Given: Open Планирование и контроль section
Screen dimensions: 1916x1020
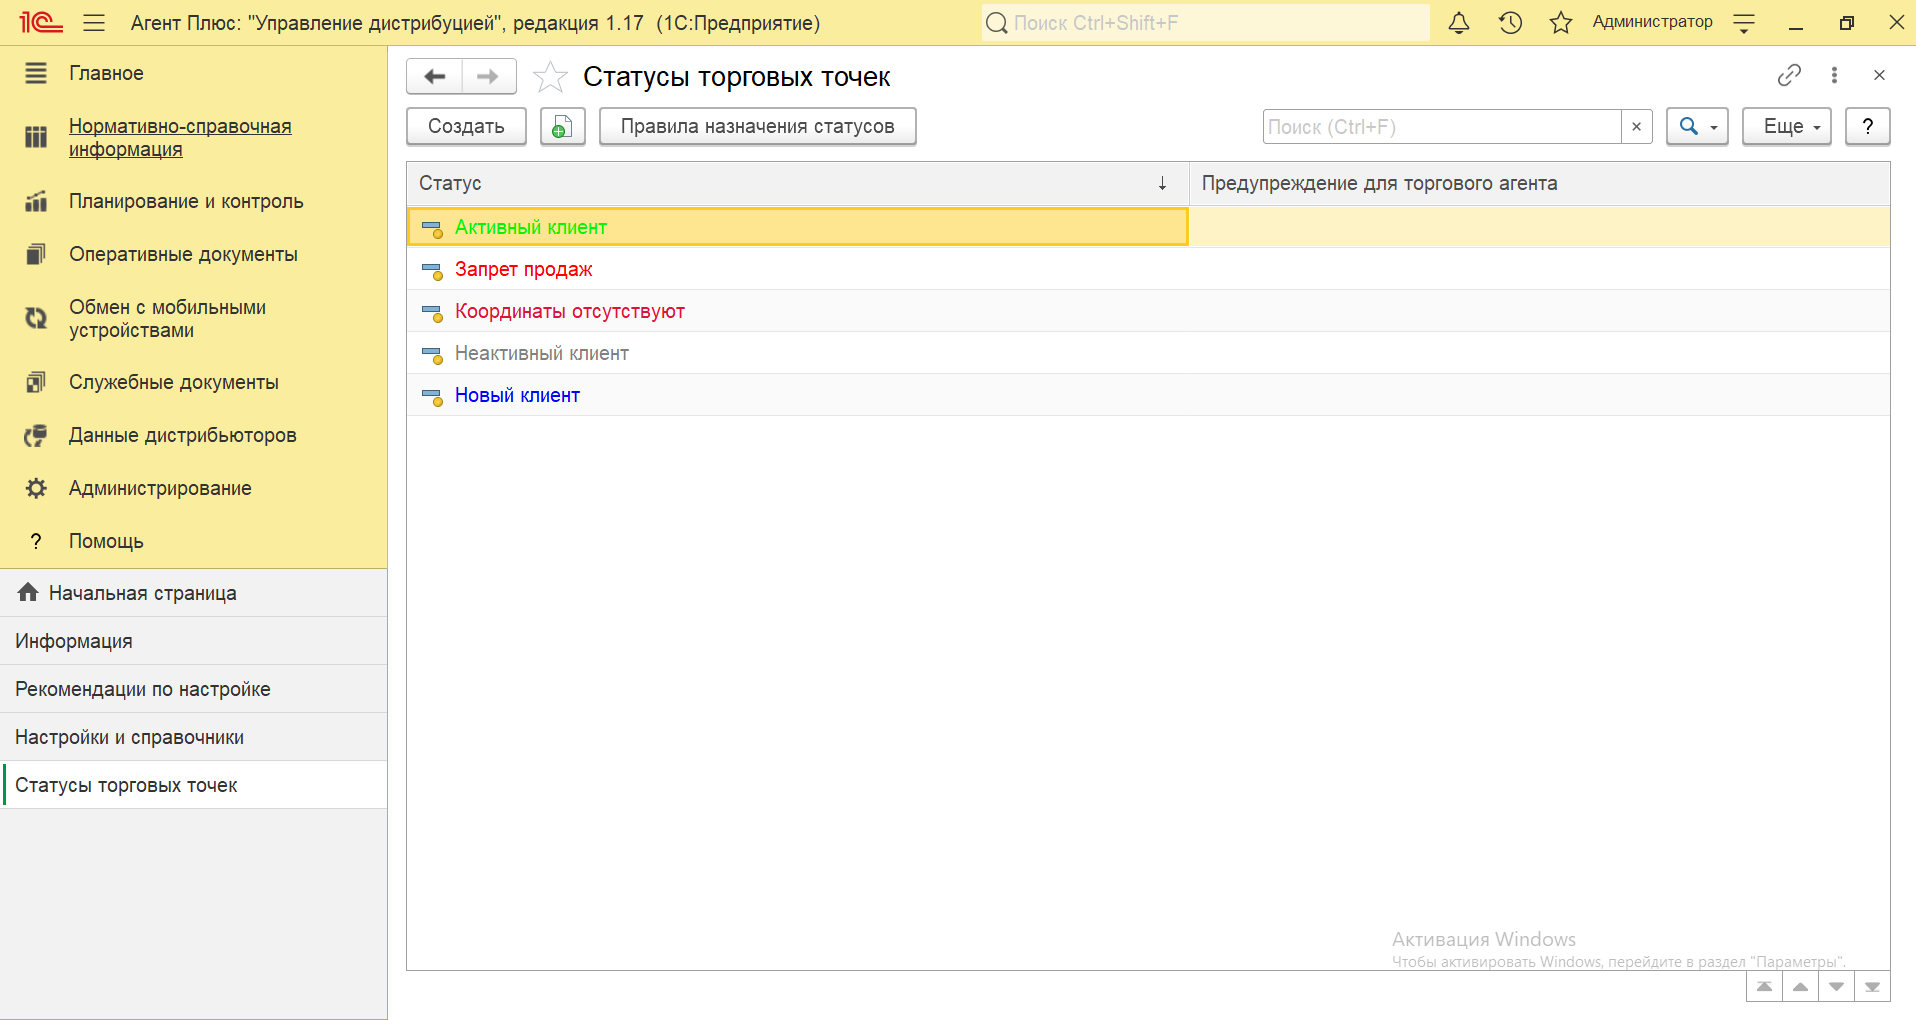Looking at the screenshot, I should click(193, 201).
